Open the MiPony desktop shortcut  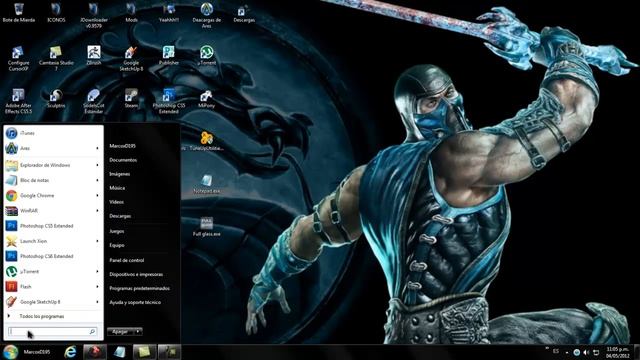click(207, 98)
